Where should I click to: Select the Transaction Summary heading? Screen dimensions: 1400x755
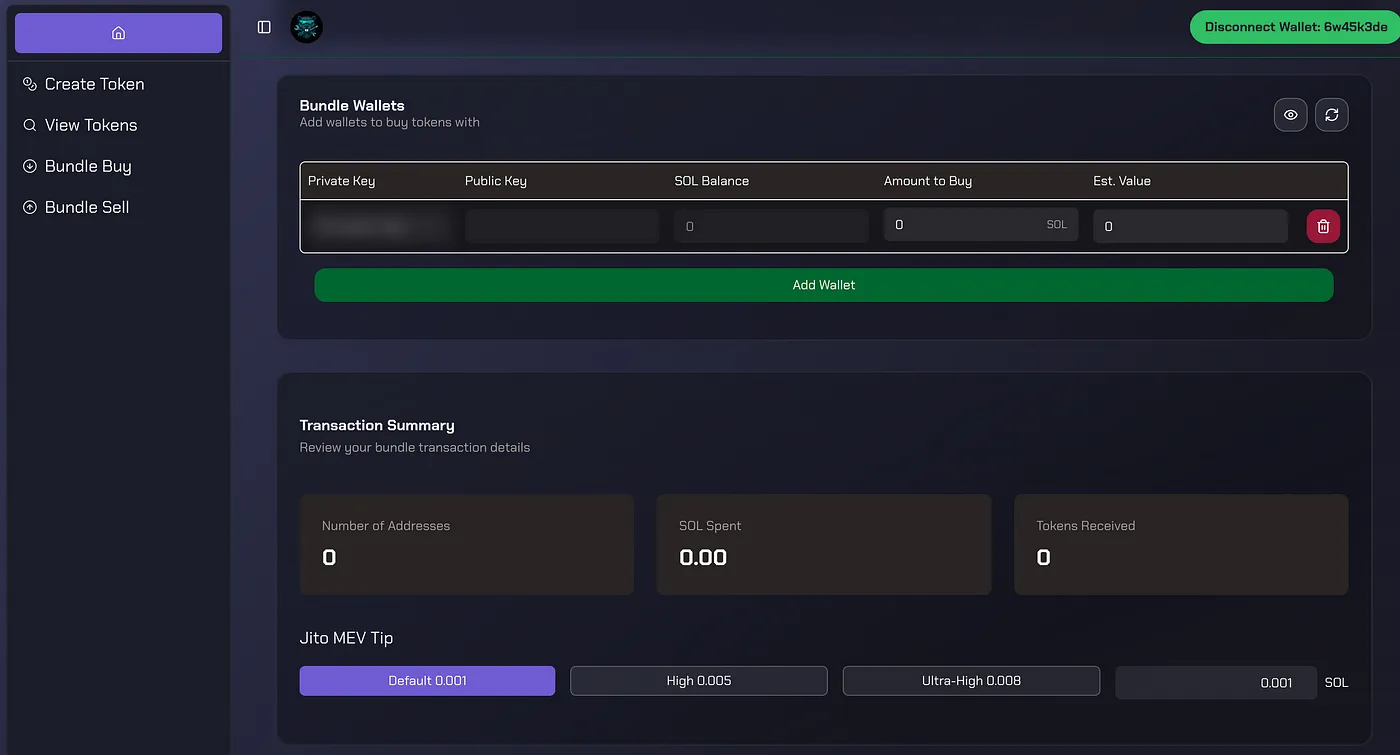pyautogui.click(x=377, y=425)
